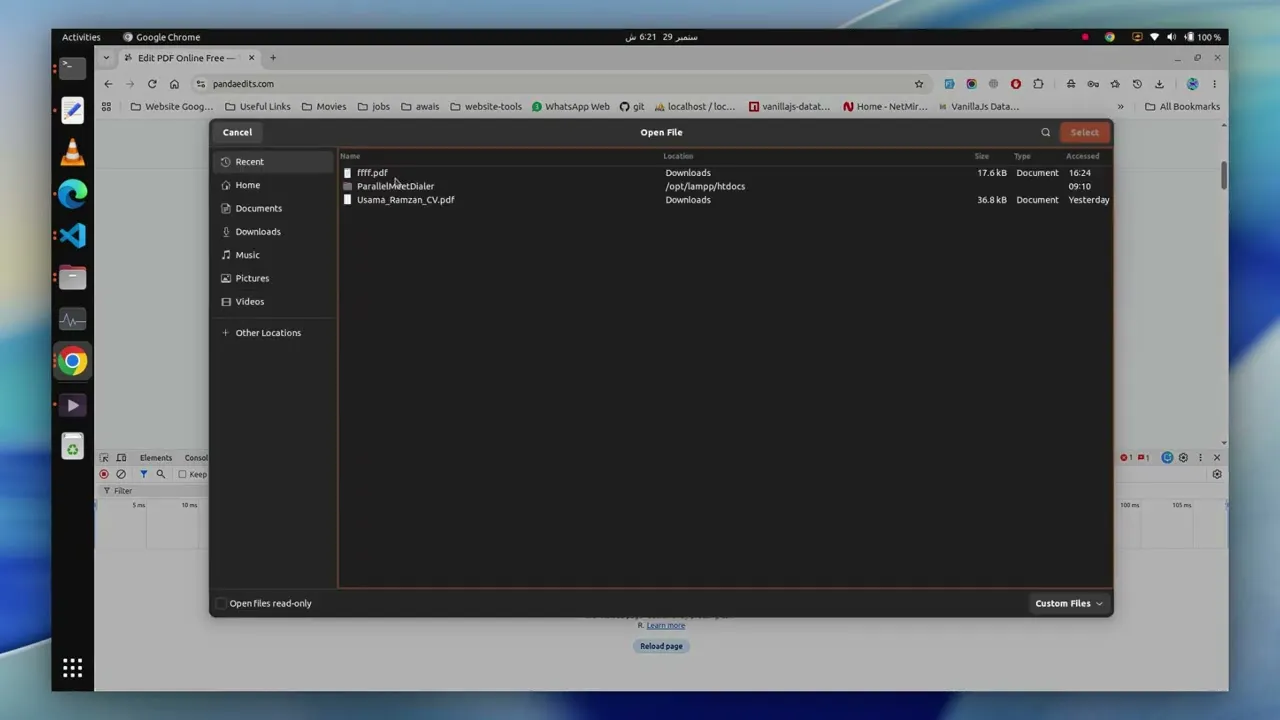Sort files by Size column header
The height and width of the screenshot is (720, 1280).
[x=982, y=156]
